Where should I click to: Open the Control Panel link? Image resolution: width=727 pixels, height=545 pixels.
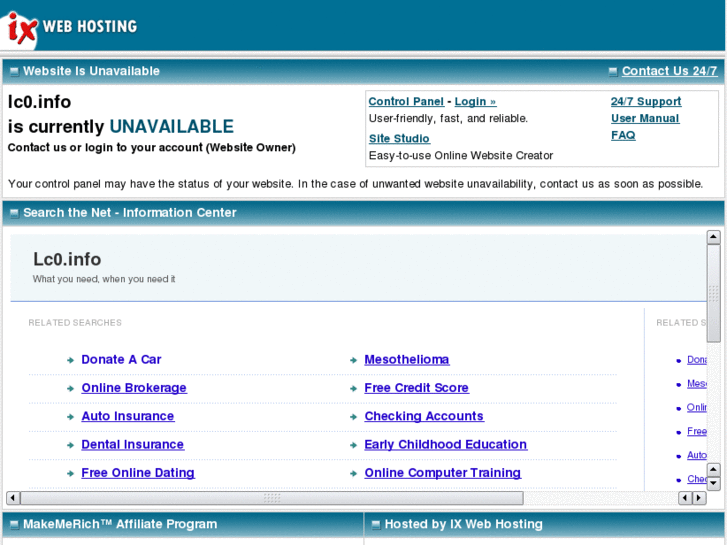coord(406,102)
